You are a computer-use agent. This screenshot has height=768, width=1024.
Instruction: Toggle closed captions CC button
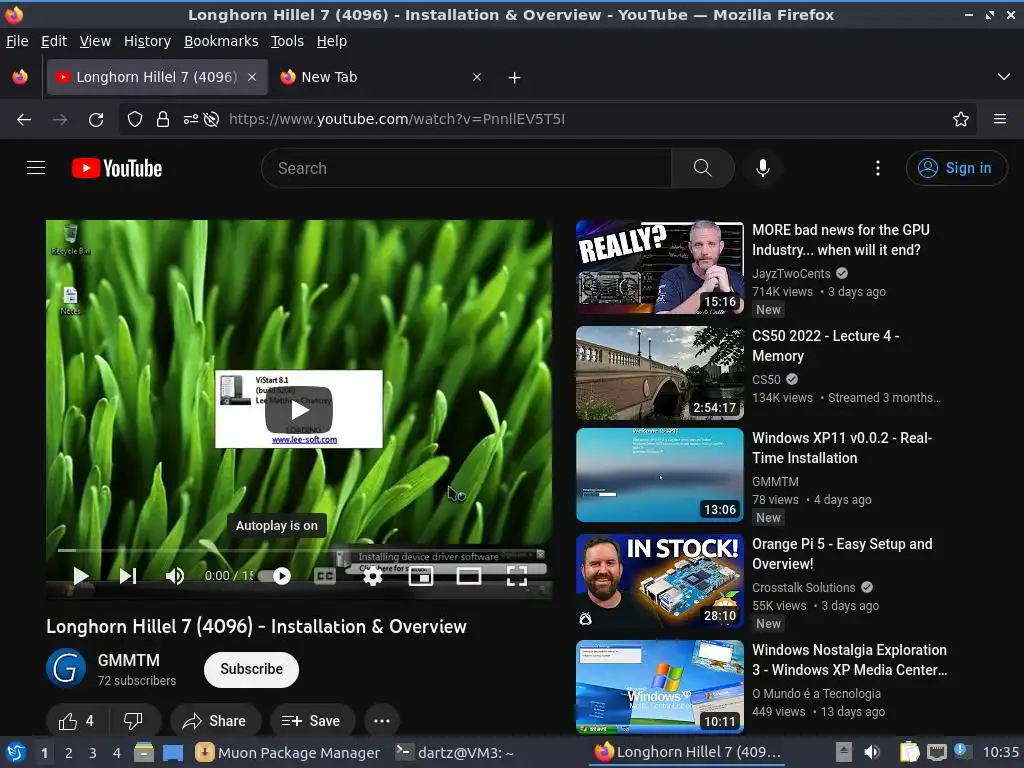pos(325,576)
